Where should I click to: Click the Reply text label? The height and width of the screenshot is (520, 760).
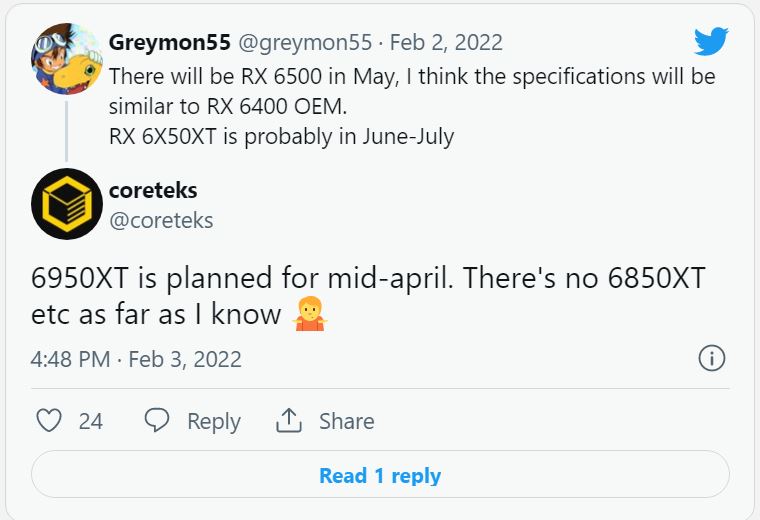click(214, 421)
